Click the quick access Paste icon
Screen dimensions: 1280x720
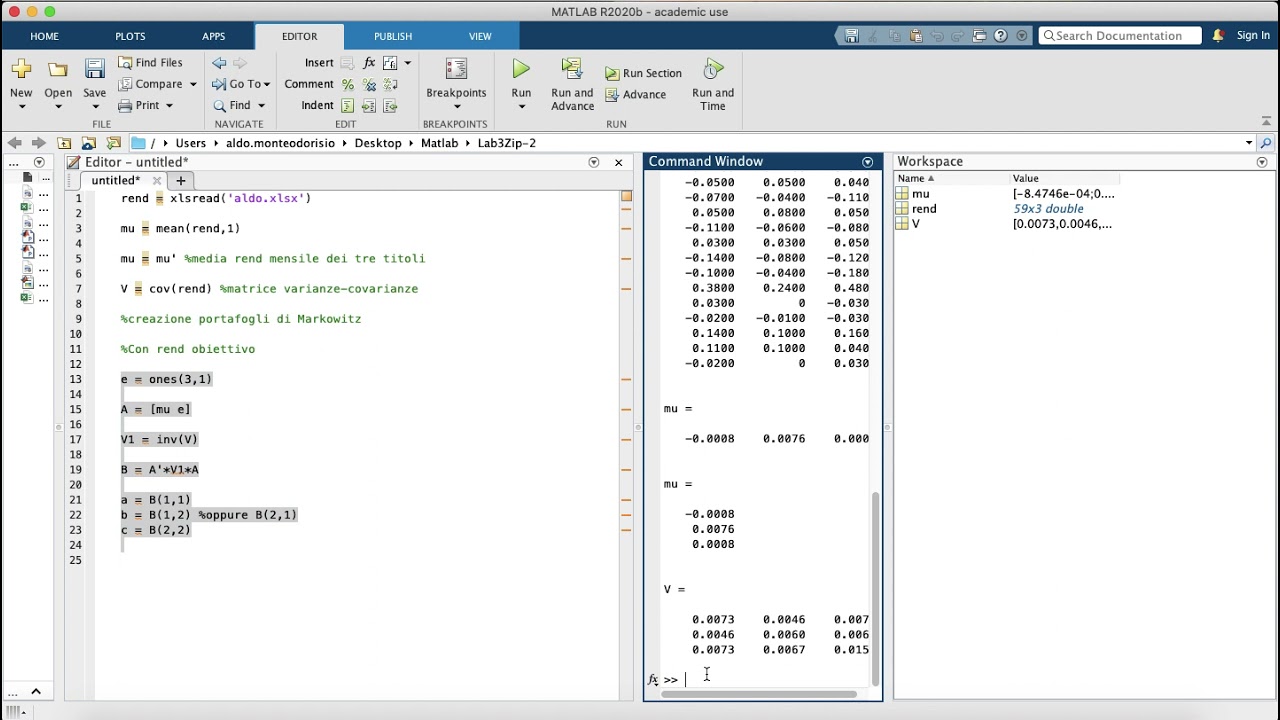[x=915, y=36]
